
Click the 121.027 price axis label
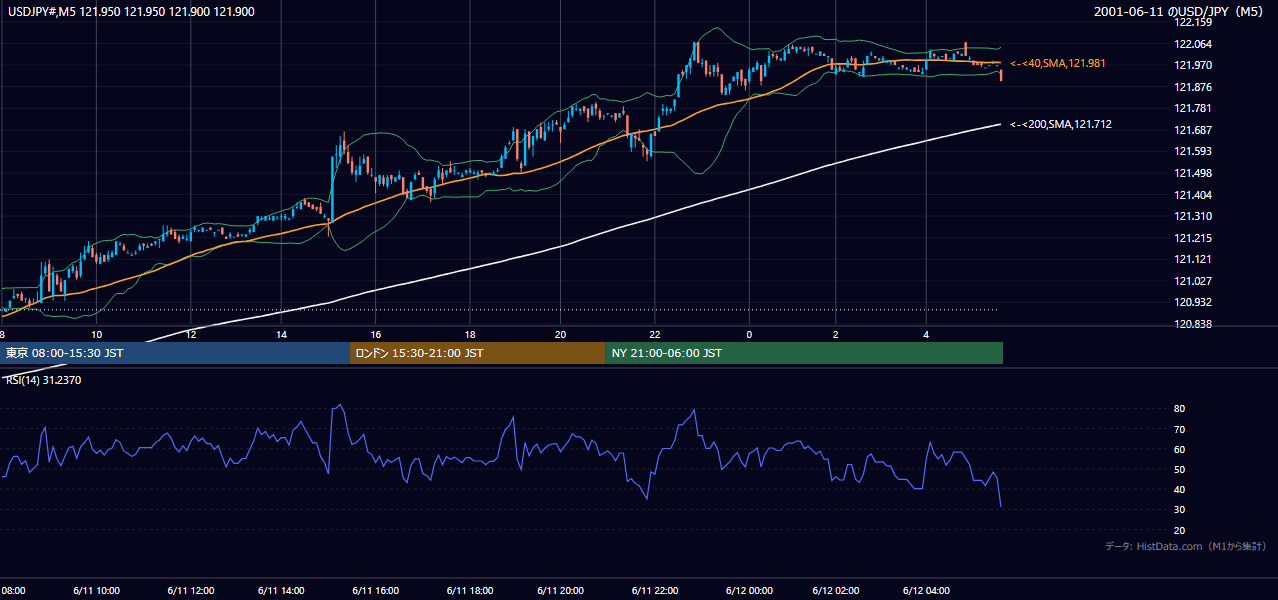[1192, 281]
